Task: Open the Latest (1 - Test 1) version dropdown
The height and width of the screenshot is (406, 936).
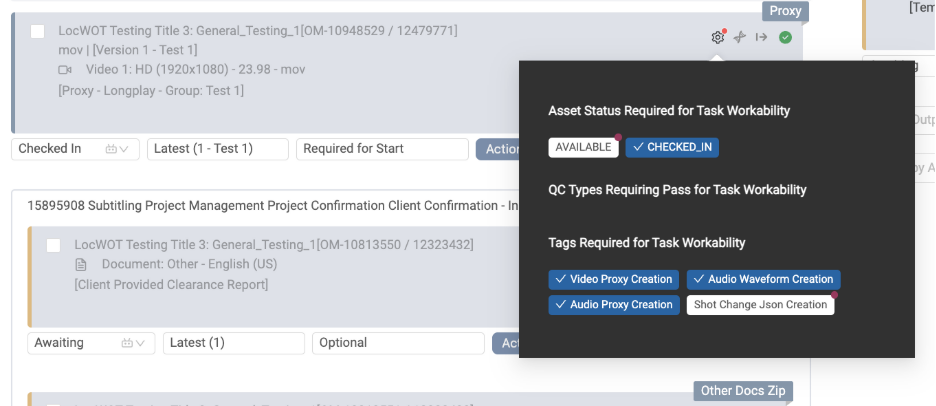Action: tap(218, 149)
